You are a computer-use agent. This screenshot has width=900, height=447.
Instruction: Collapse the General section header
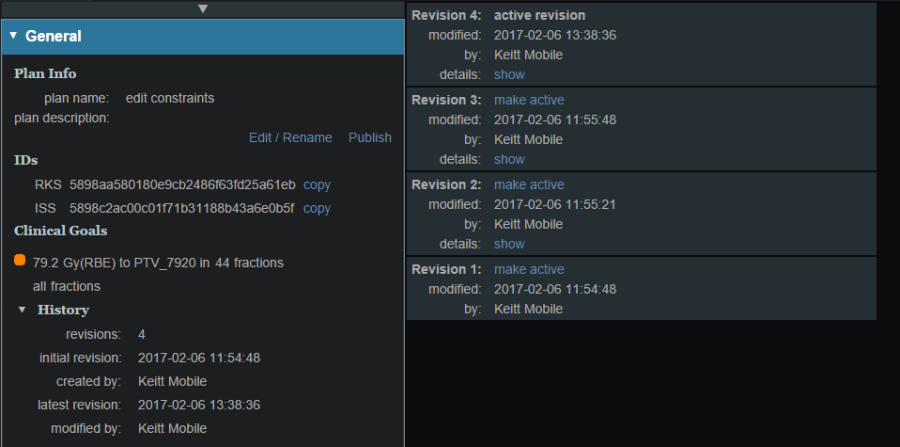click(x=14, y=36)
